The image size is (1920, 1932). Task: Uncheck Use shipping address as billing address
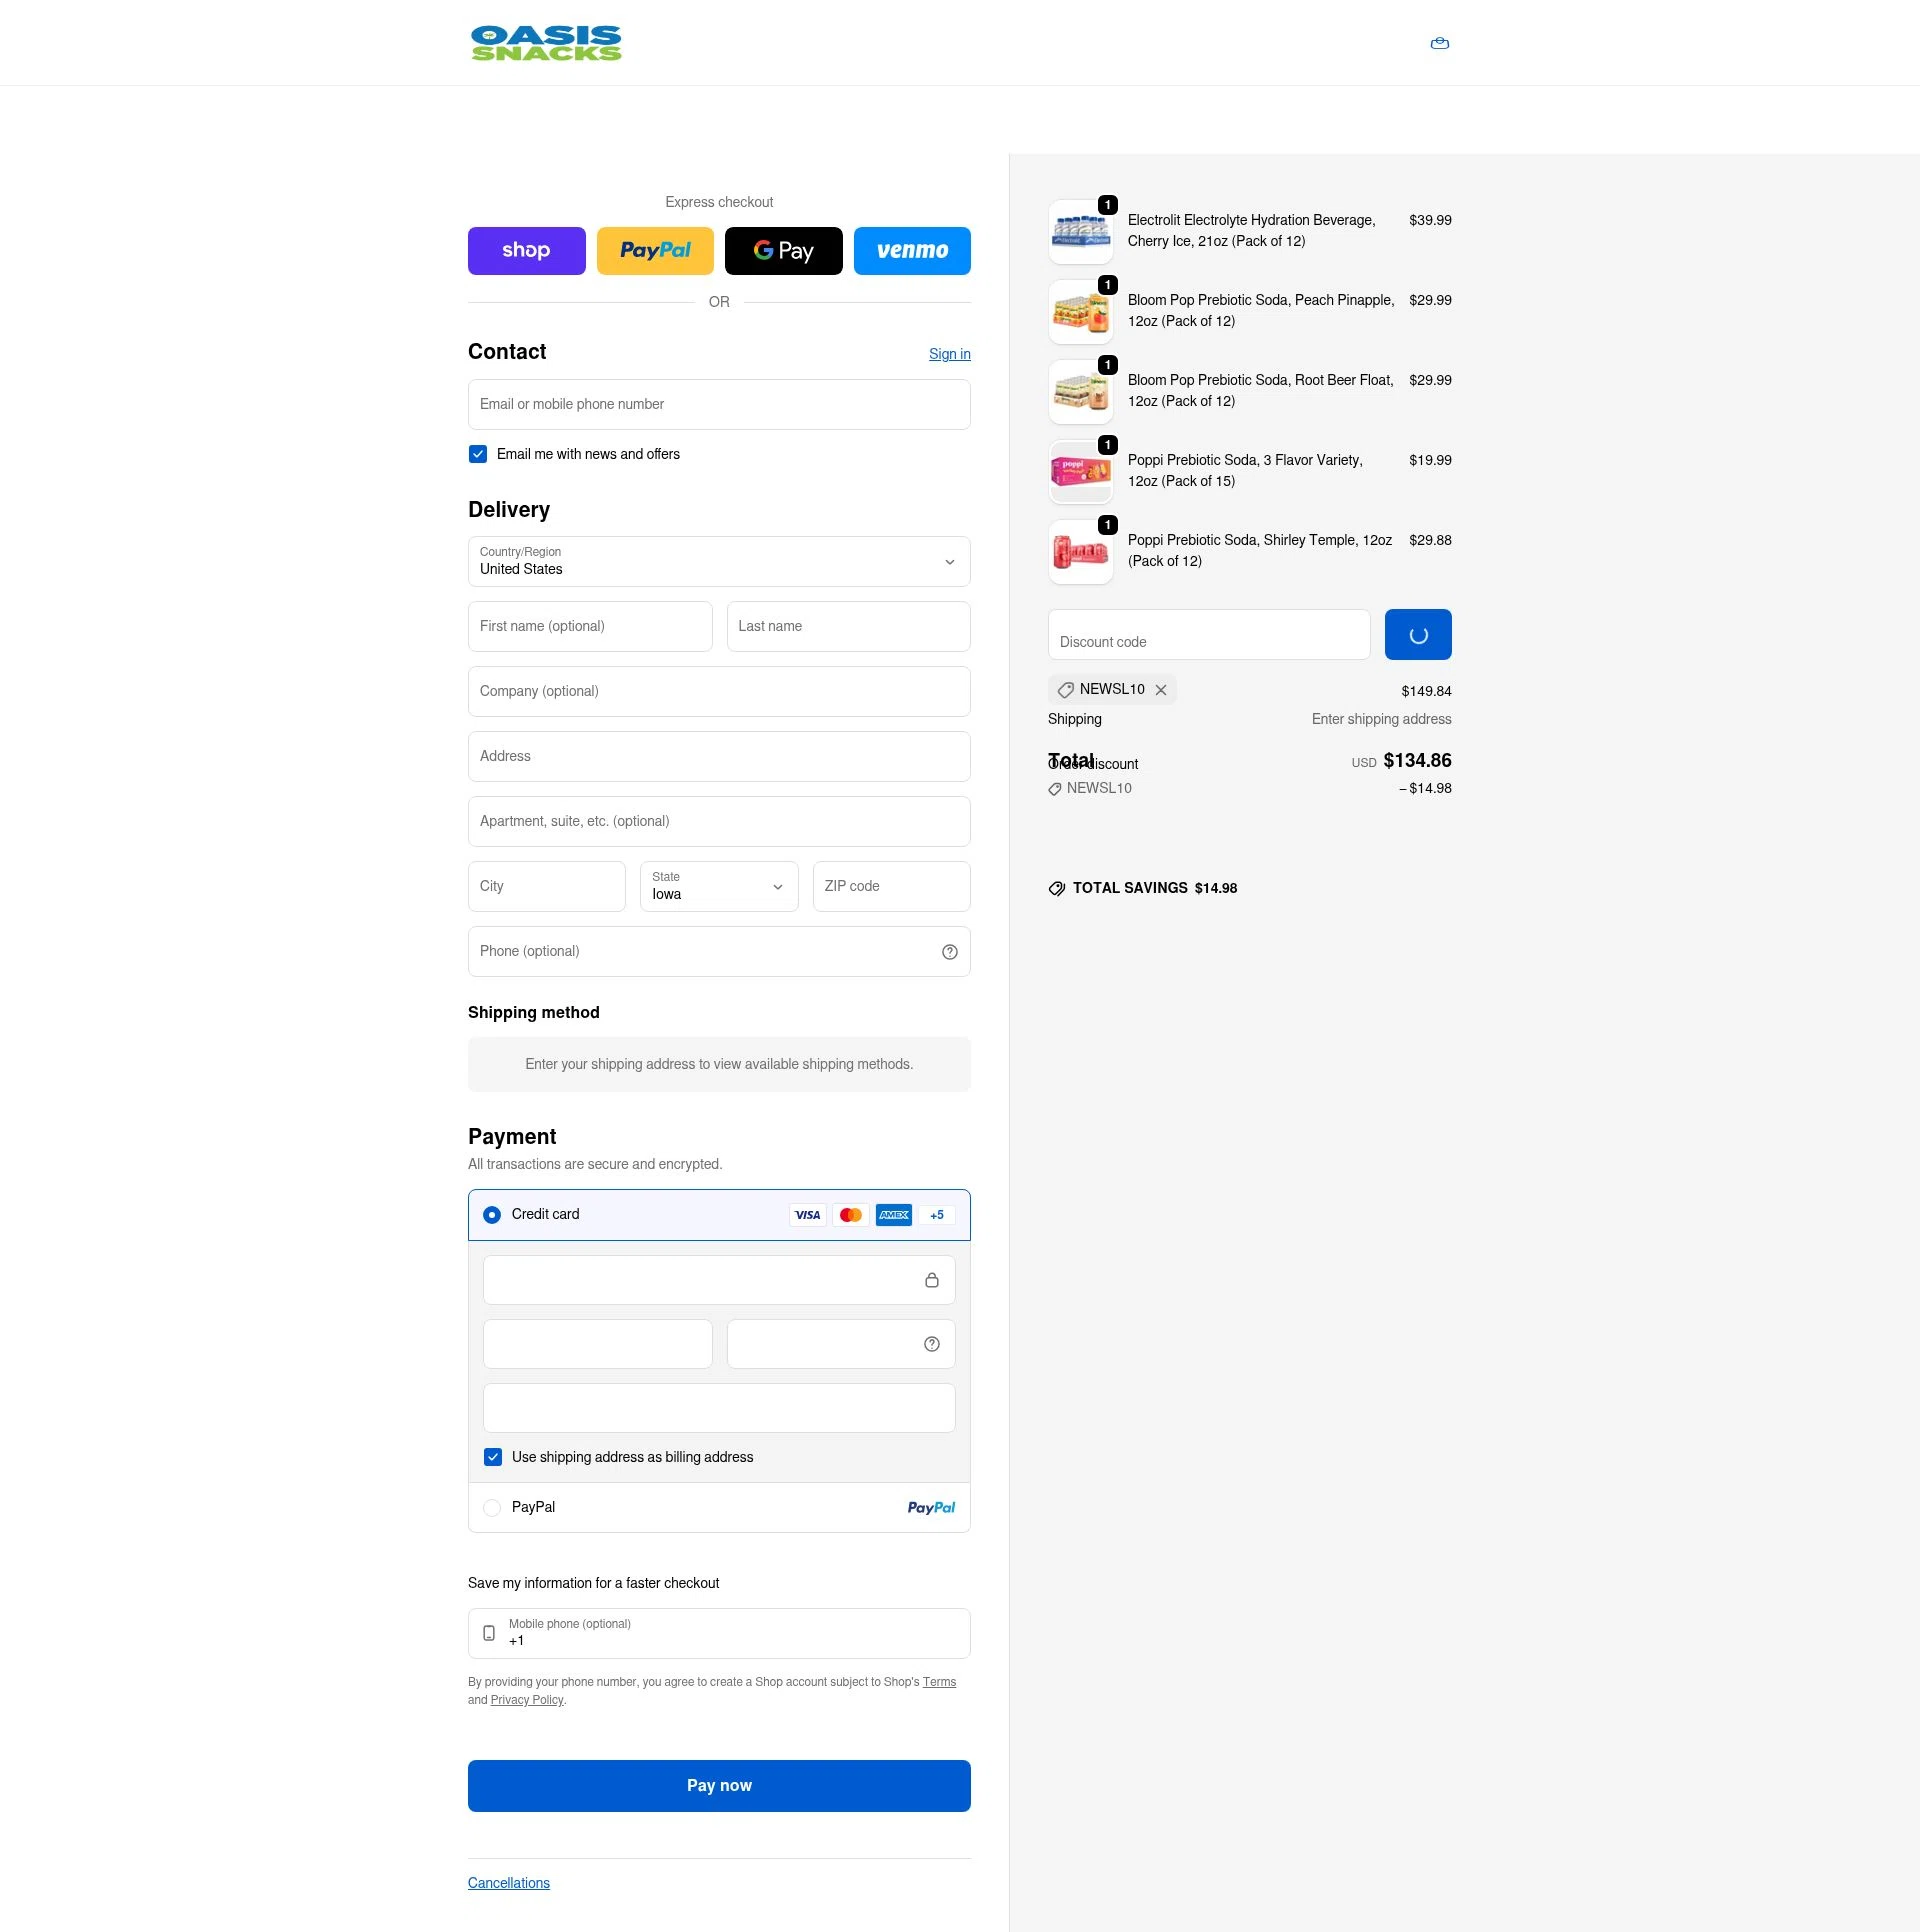click(x=493, y=1457)
